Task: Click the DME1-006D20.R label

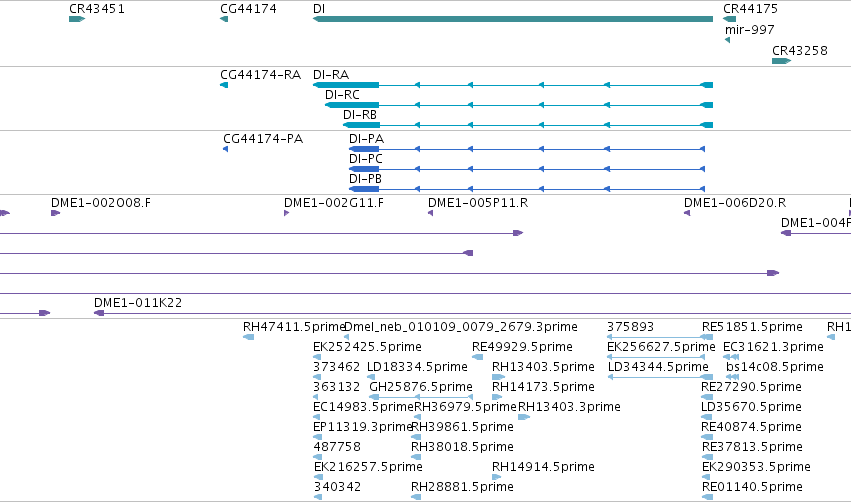Action: 735,203
